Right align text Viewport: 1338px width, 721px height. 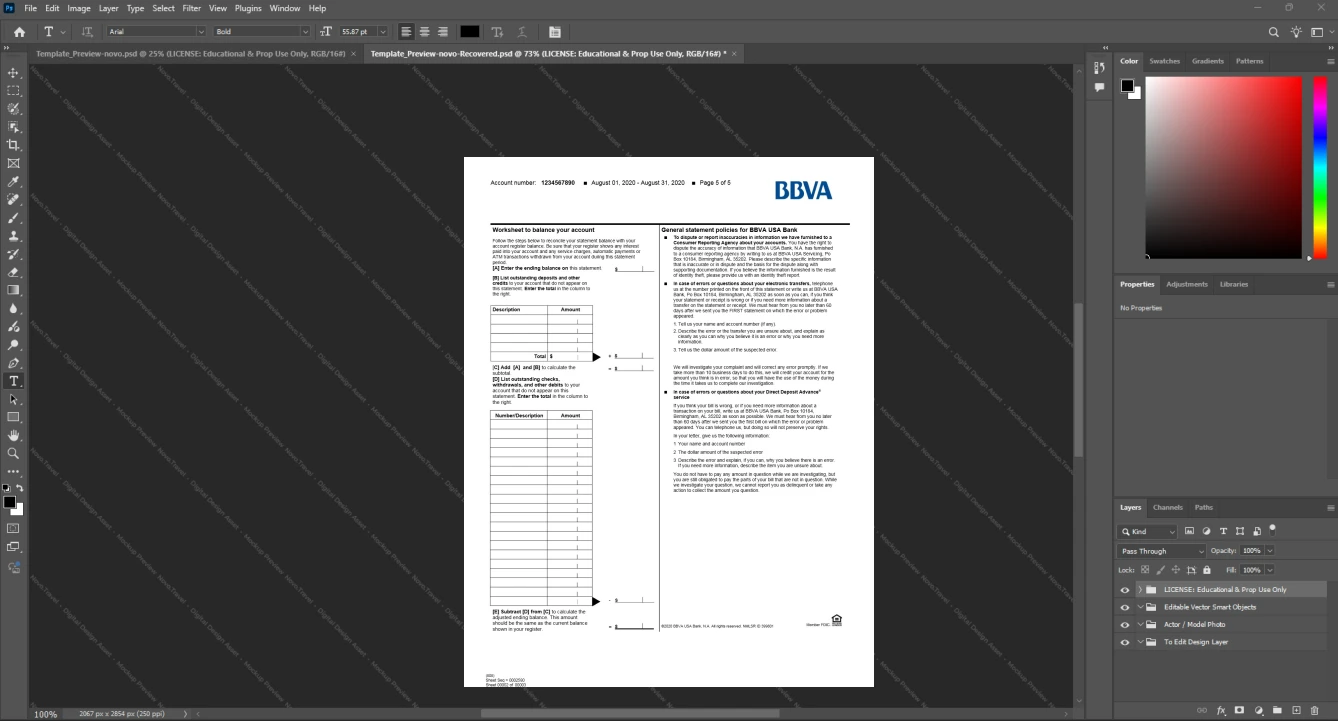(x=442, y=32)
